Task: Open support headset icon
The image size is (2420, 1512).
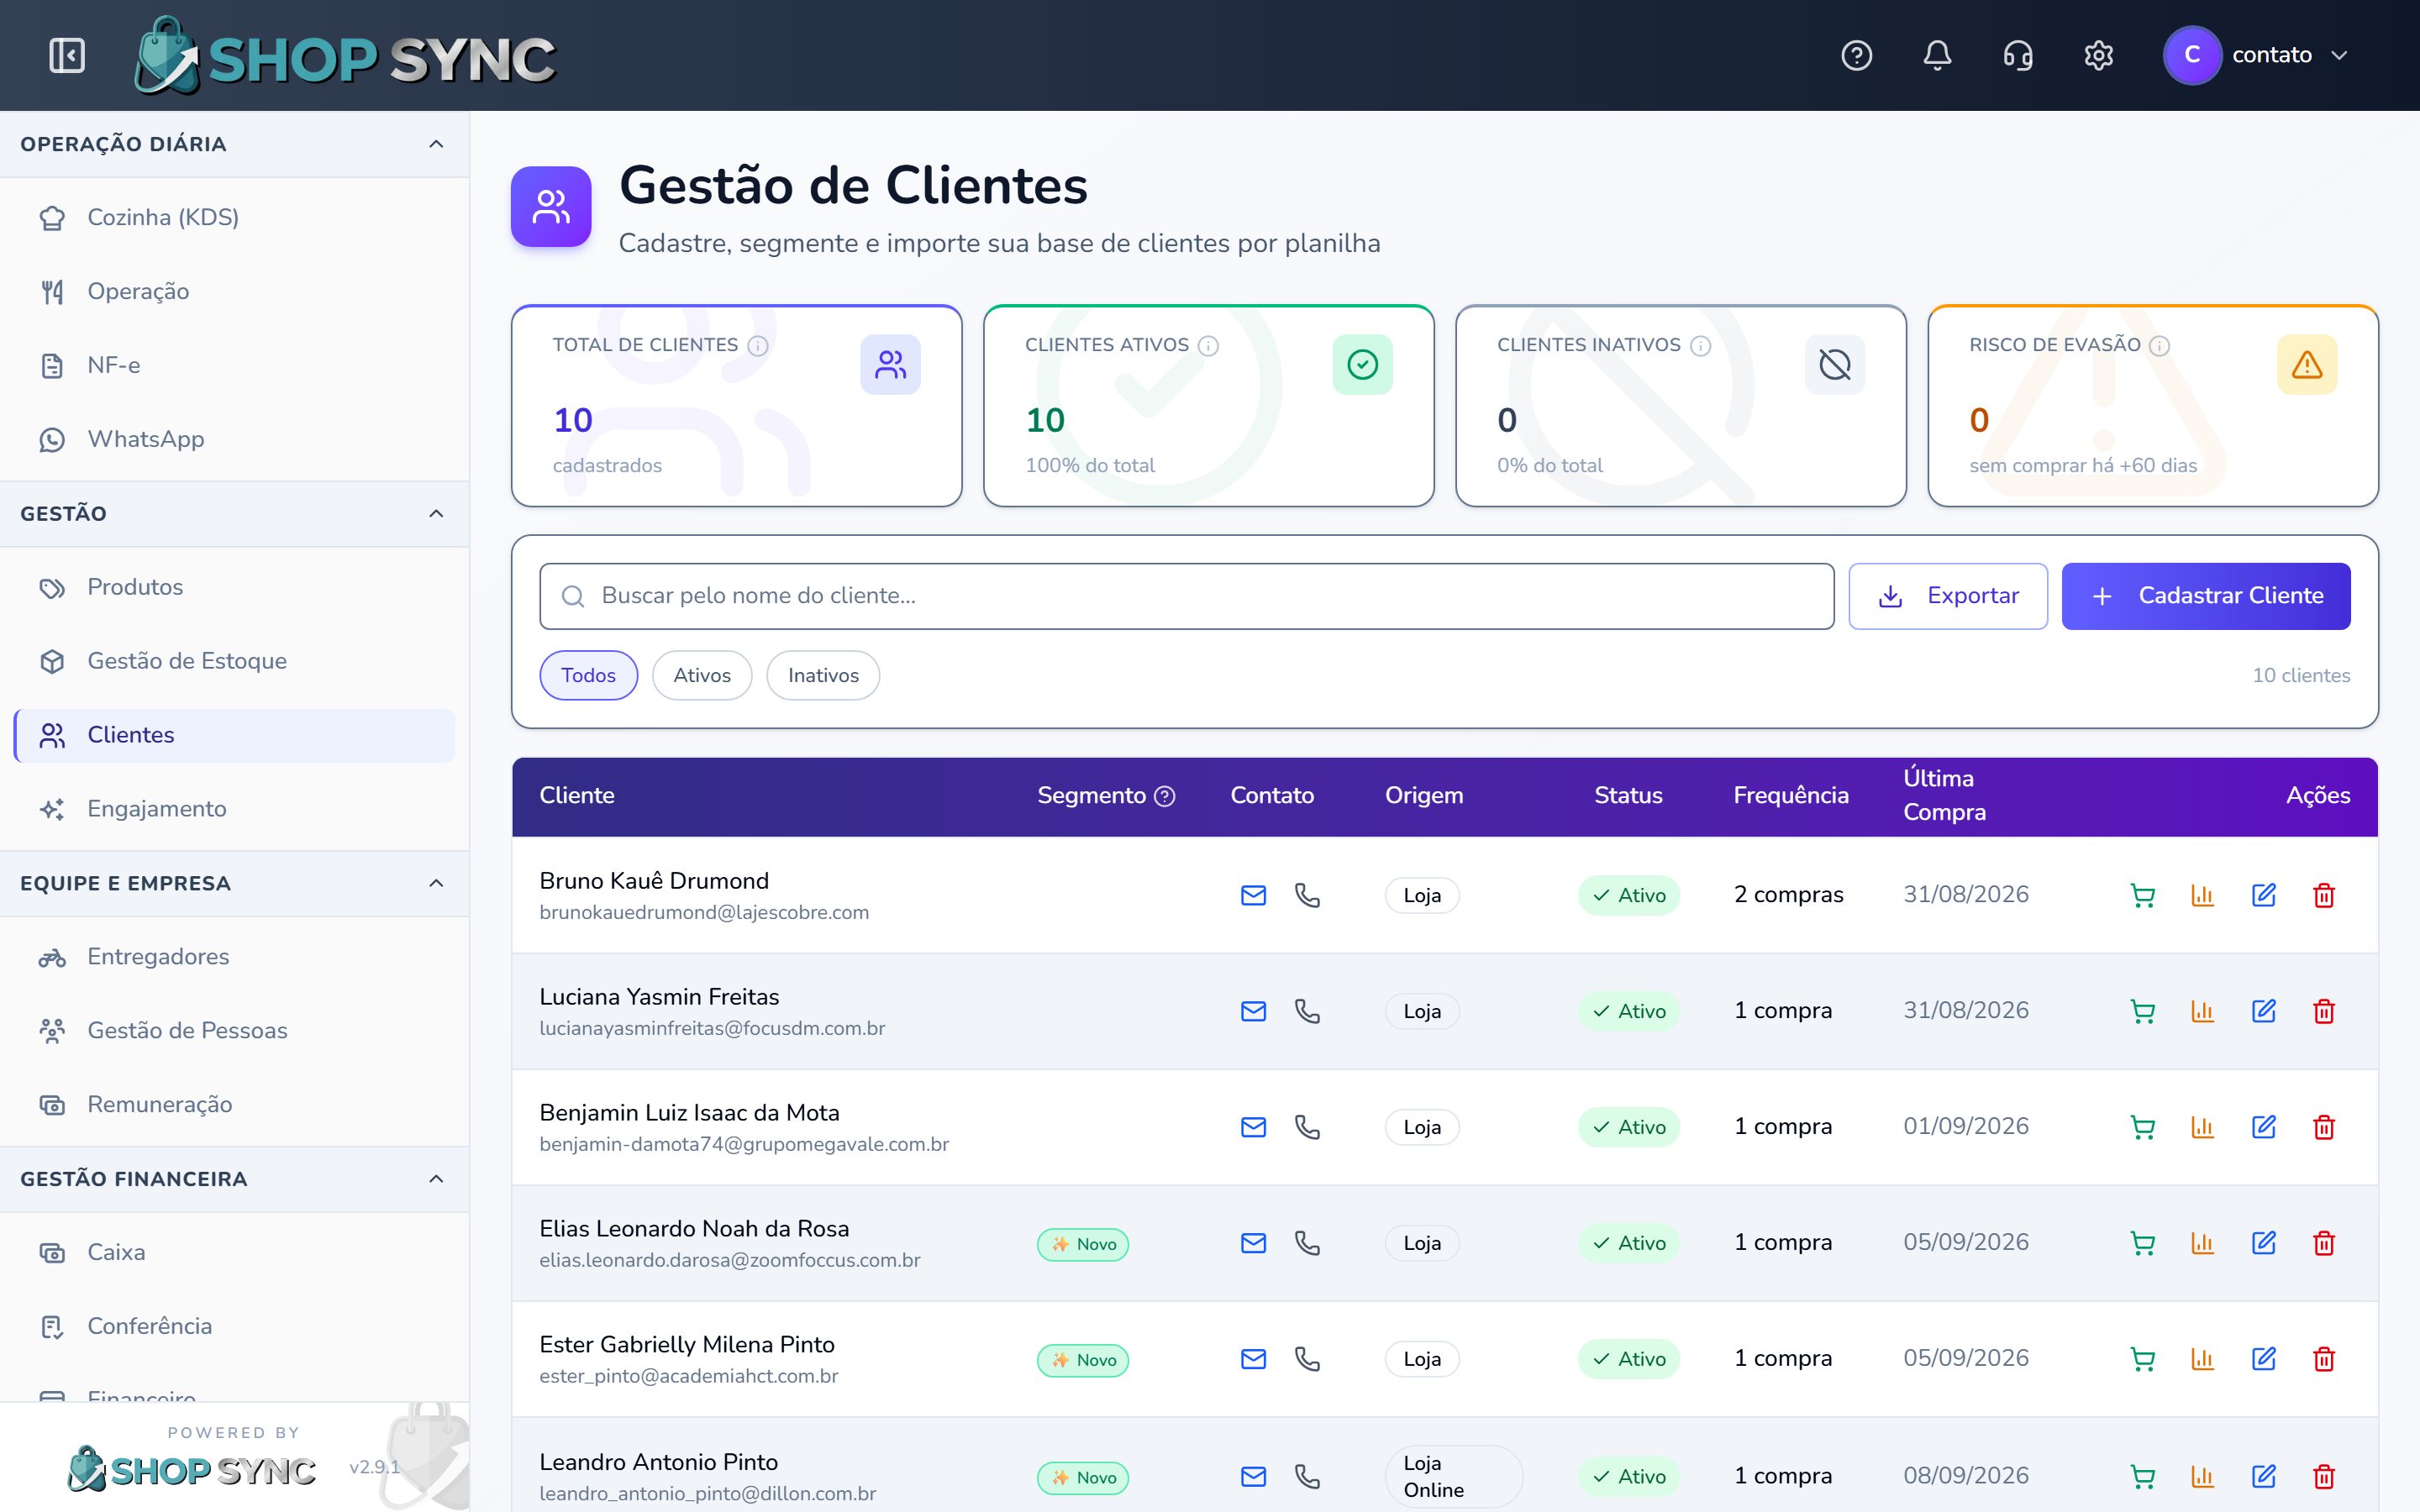Action: tap(2018, 55)
